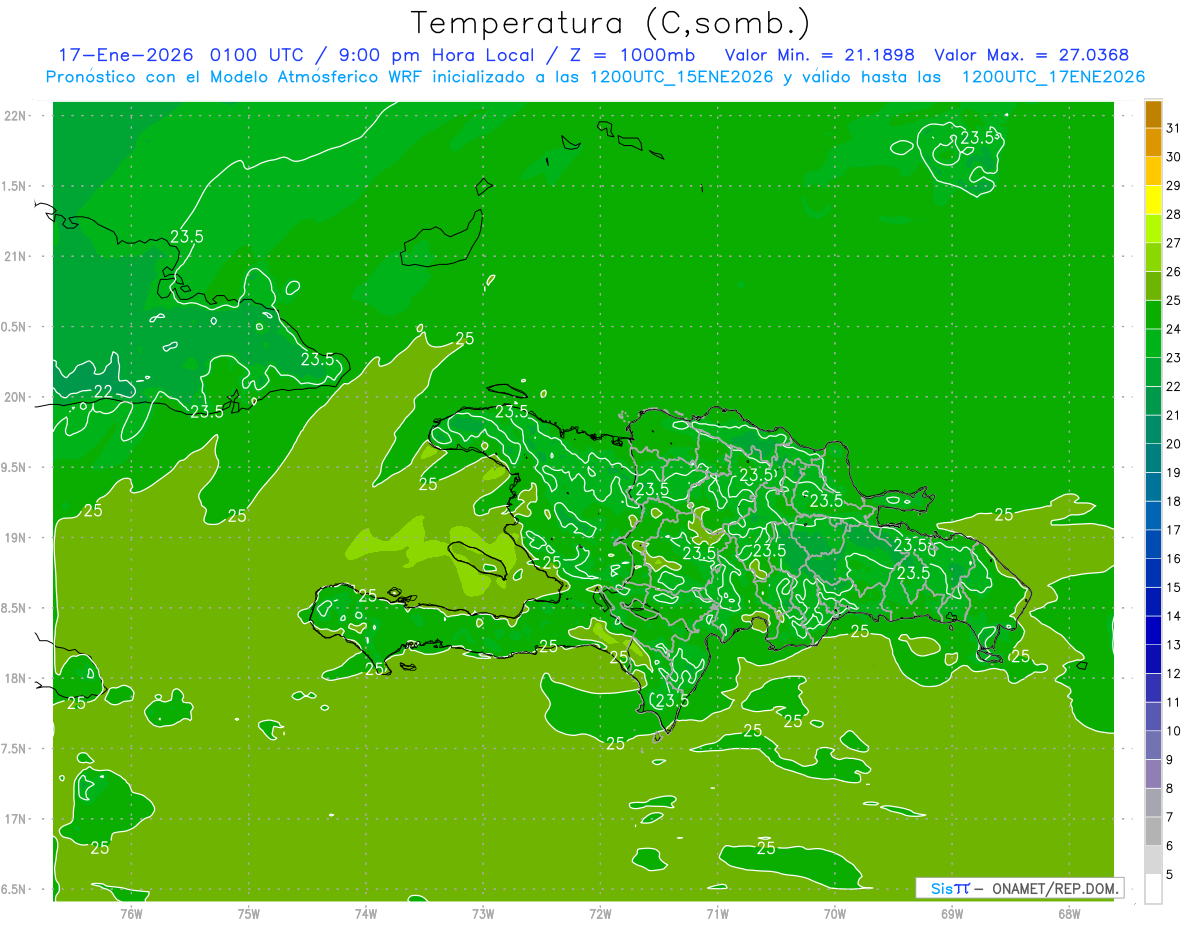This screenshot has width=1200, height=927.
Task: Click the color scale label "10"
Action: [x=1174, y=731]
